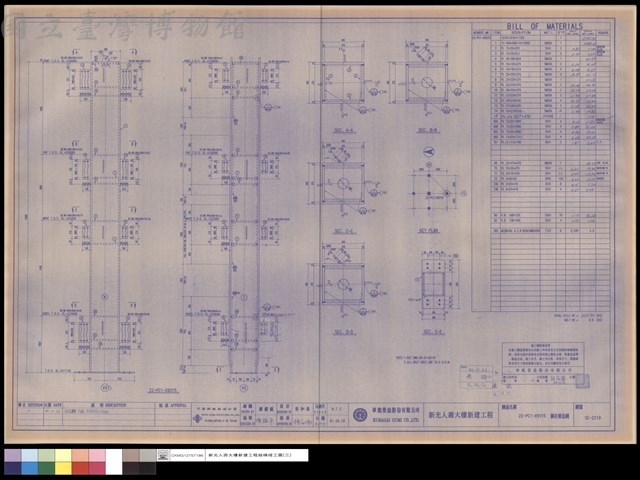The height and width of the screenshot is (480, 640).
Task: Select the red swatch on color chart
Action: [x=80, y=468]
